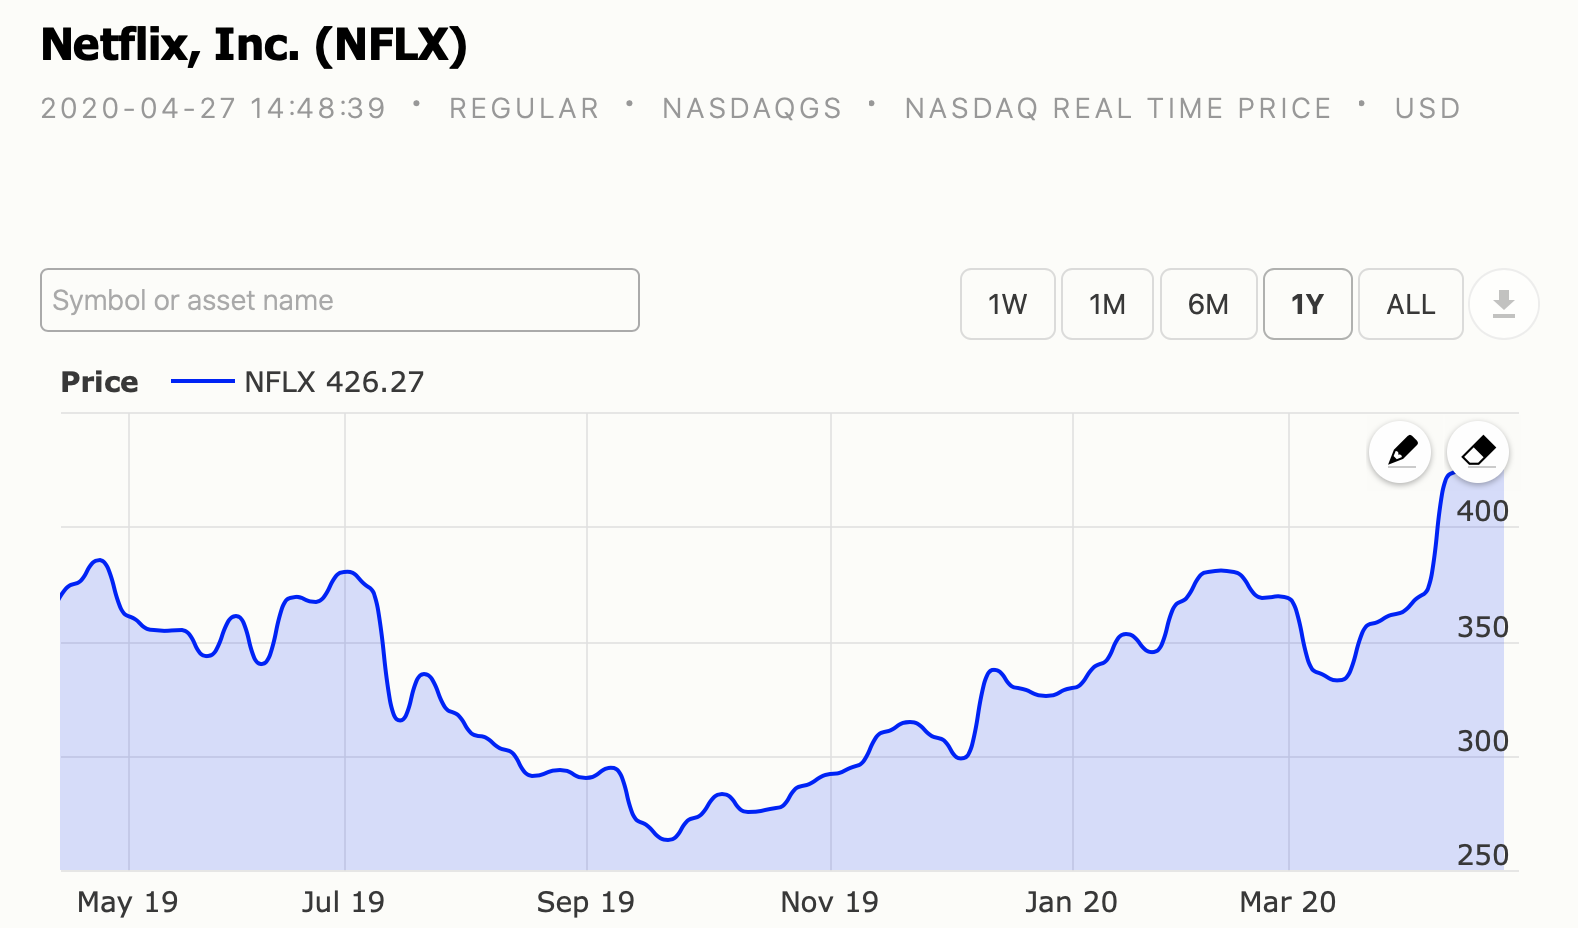
Task: Select the 1Y time range
Action: pyautogui.click(x=1308, y=304)
